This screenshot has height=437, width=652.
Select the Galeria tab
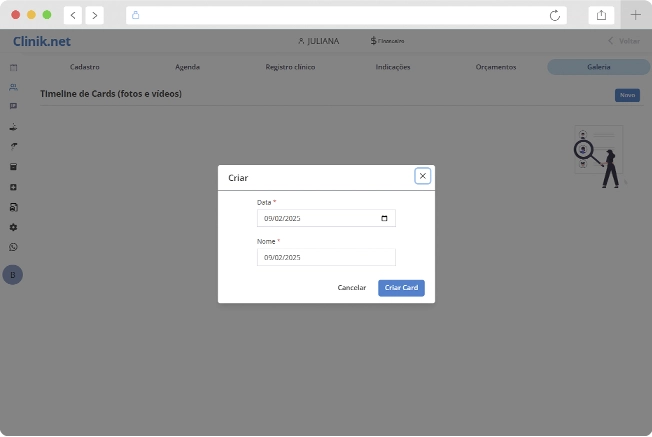pos(598,67)
